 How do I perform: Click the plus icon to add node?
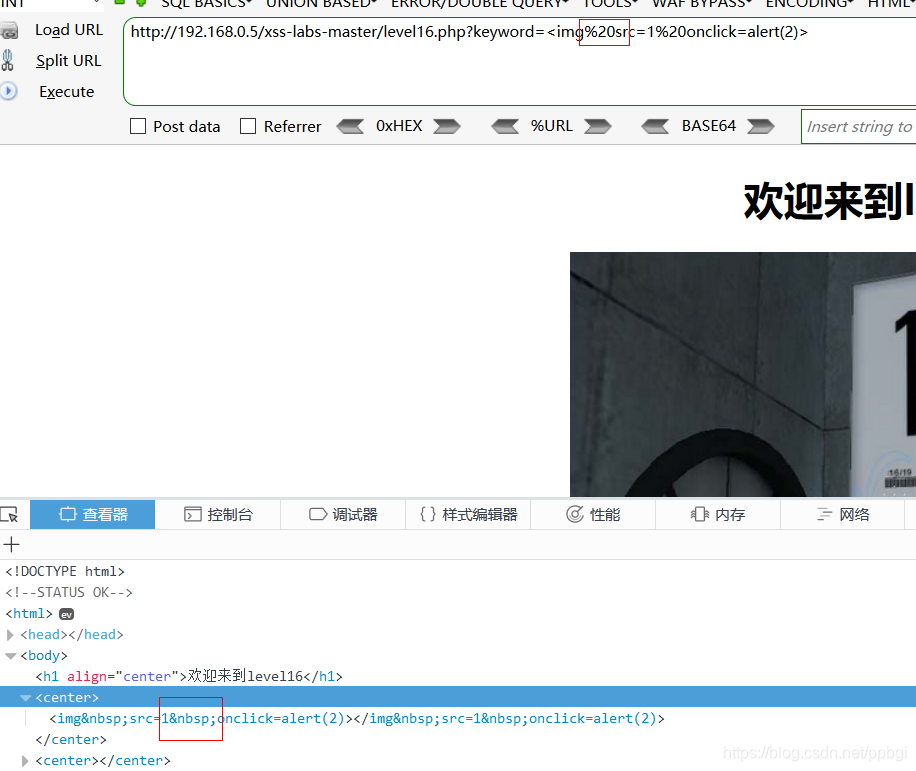coord(11,545)
